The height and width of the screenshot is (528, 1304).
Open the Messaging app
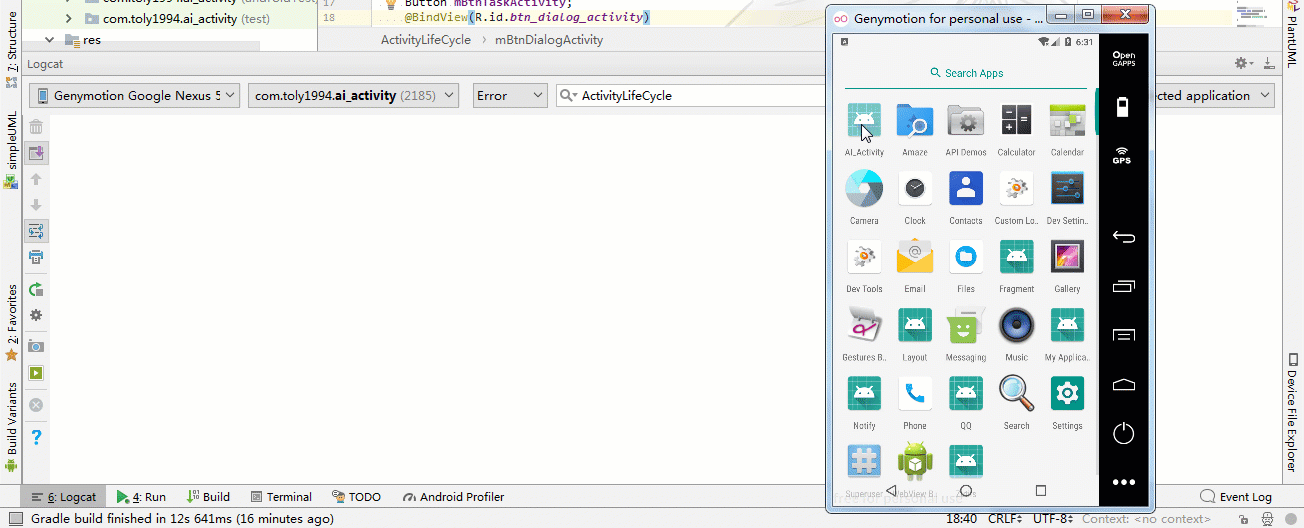coord(965,326)
